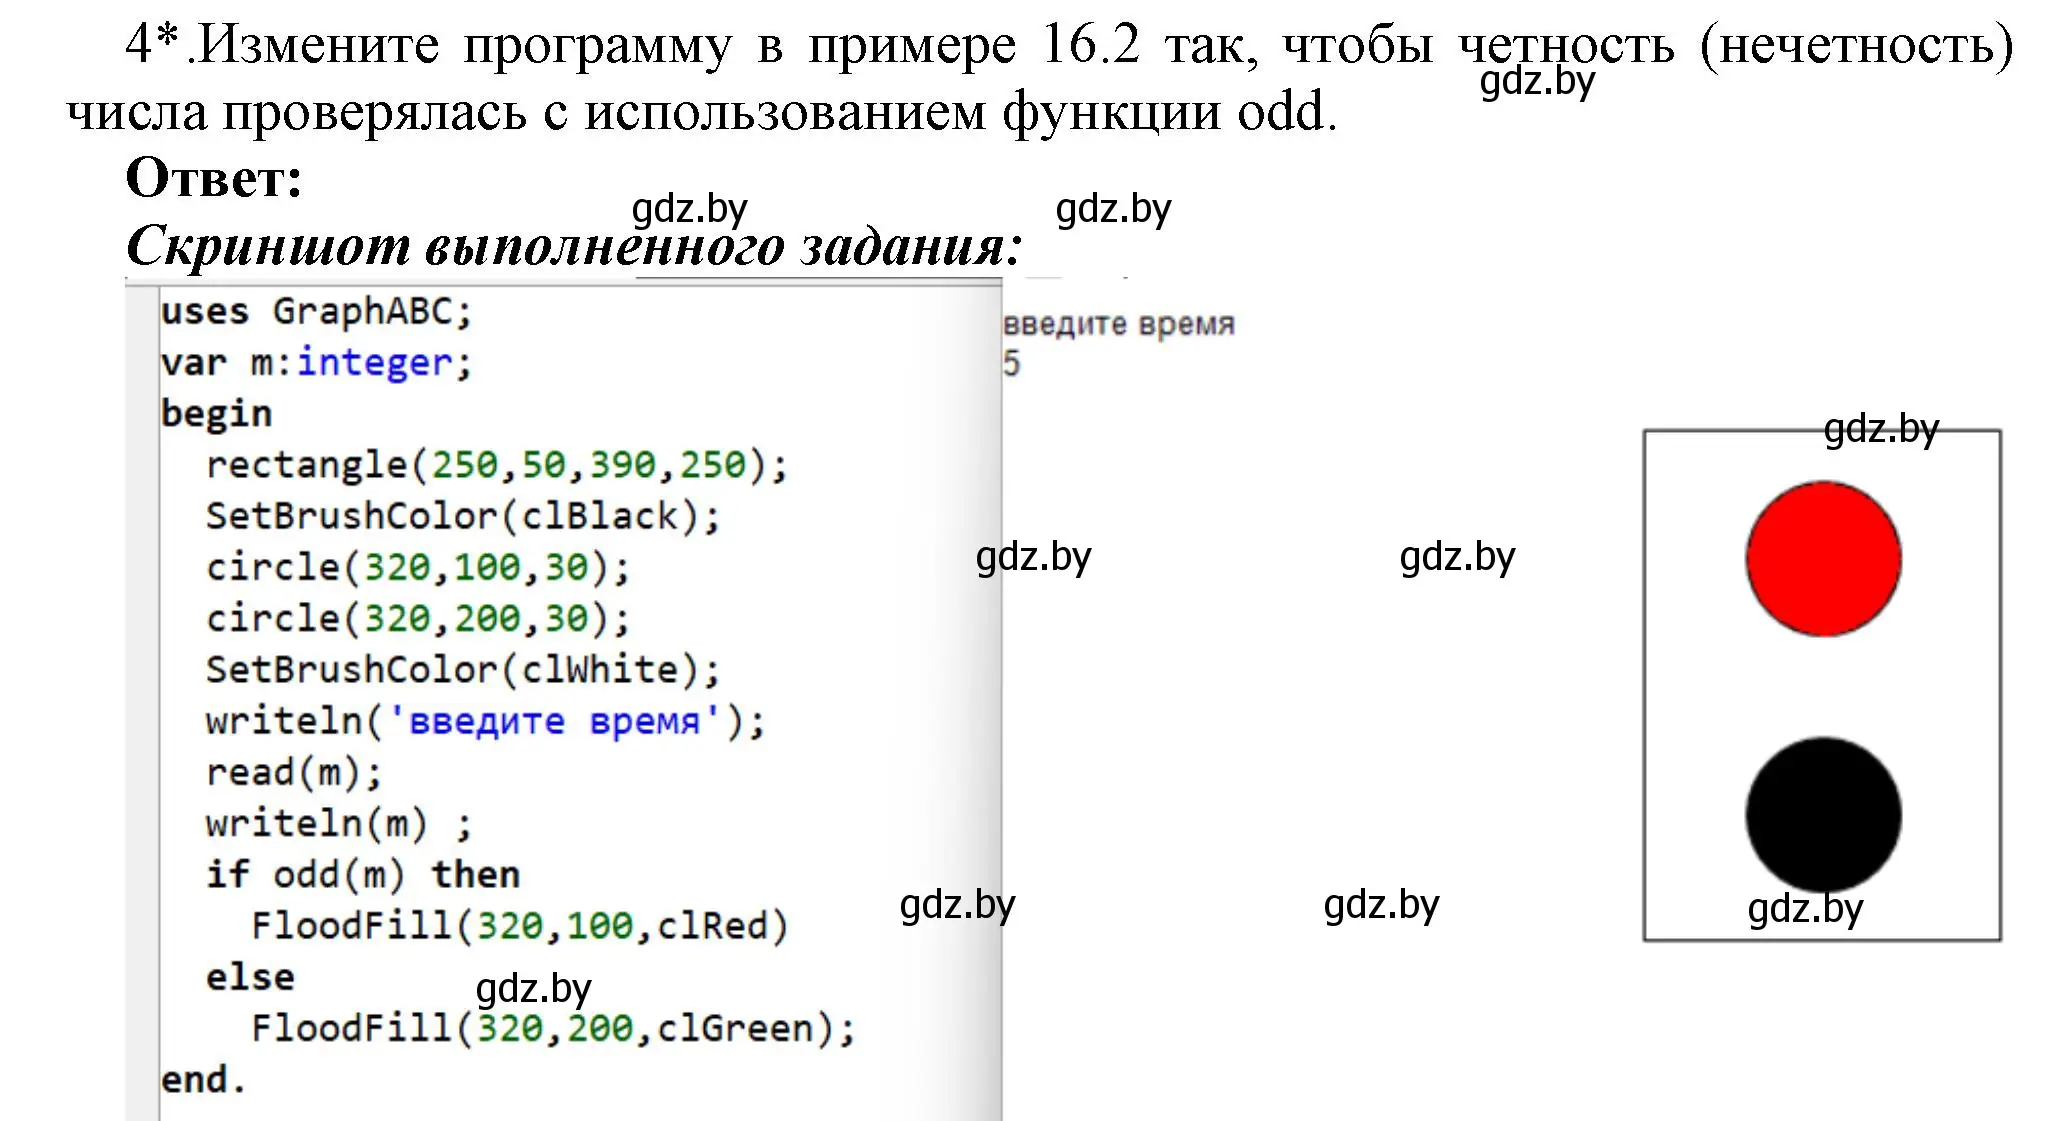Click the 'Ответ:' heading
Image resolution: width=2057 pixels, height=1121 pixels.
214,178
